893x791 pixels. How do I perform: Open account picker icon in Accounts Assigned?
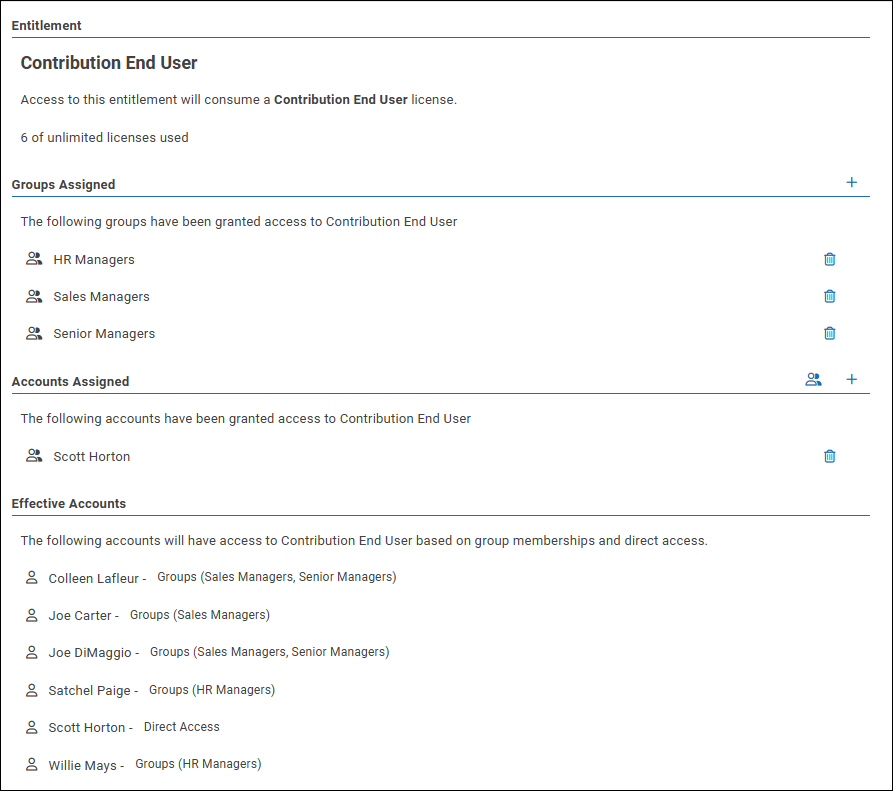pyautogui.click(x=814, y=380)
